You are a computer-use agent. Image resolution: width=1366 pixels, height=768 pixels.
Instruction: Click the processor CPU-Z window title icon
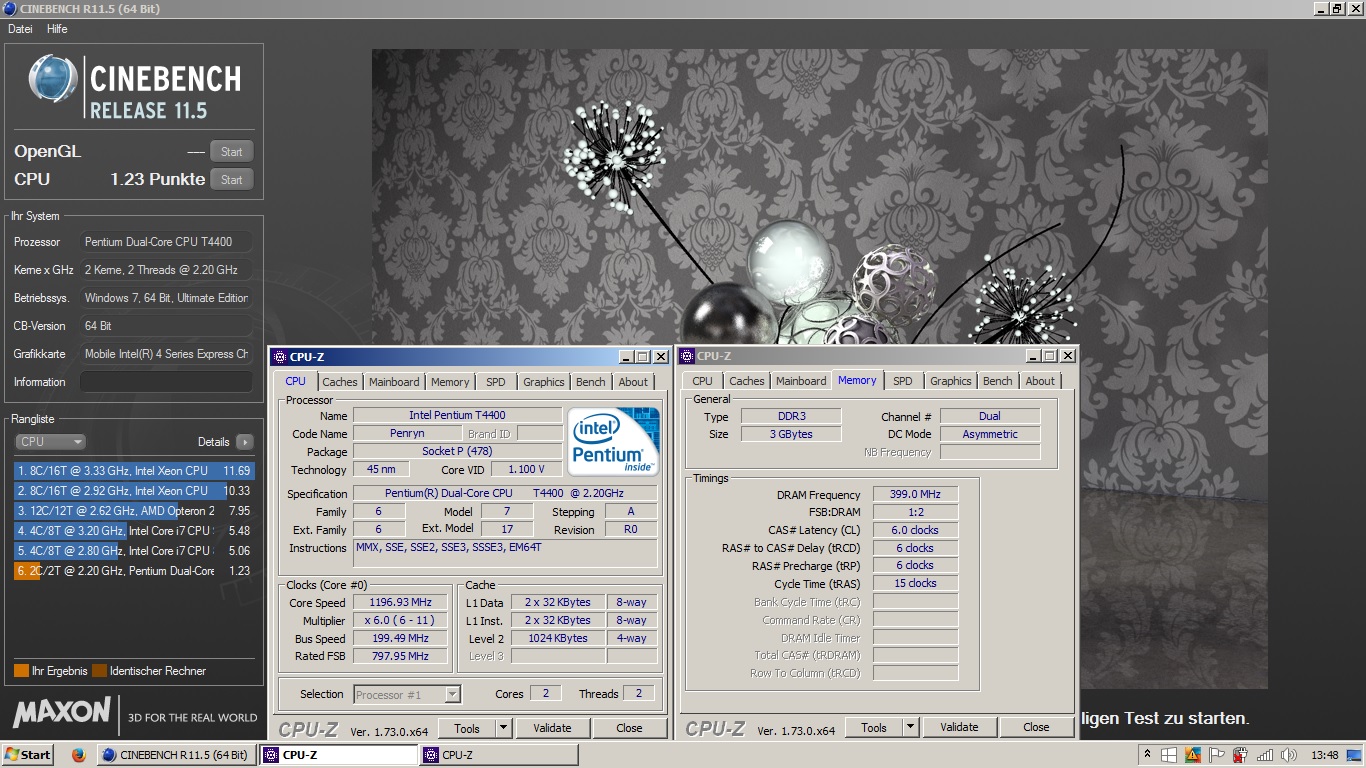[280, 356]
